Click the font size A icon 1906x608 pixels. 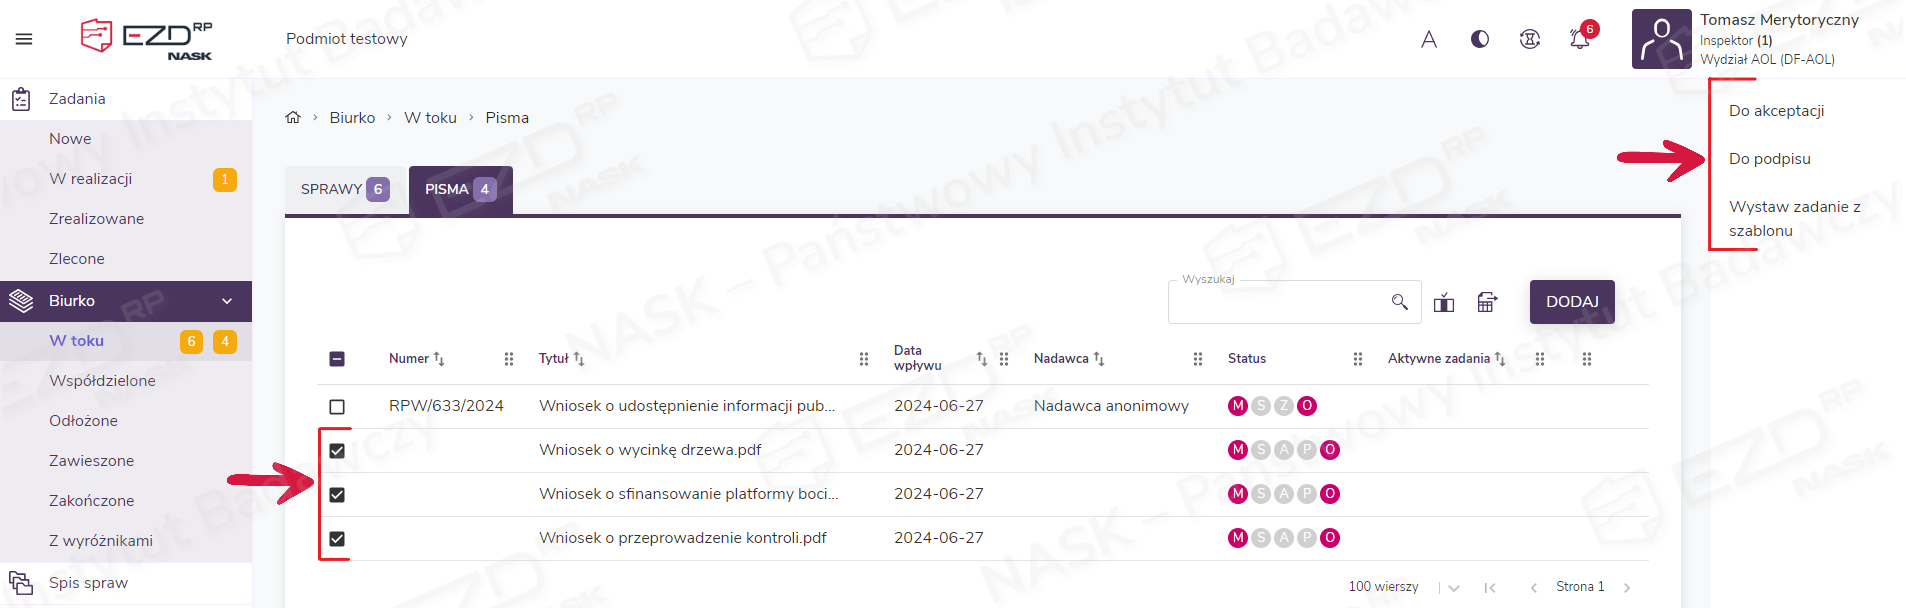point(1429,39)
